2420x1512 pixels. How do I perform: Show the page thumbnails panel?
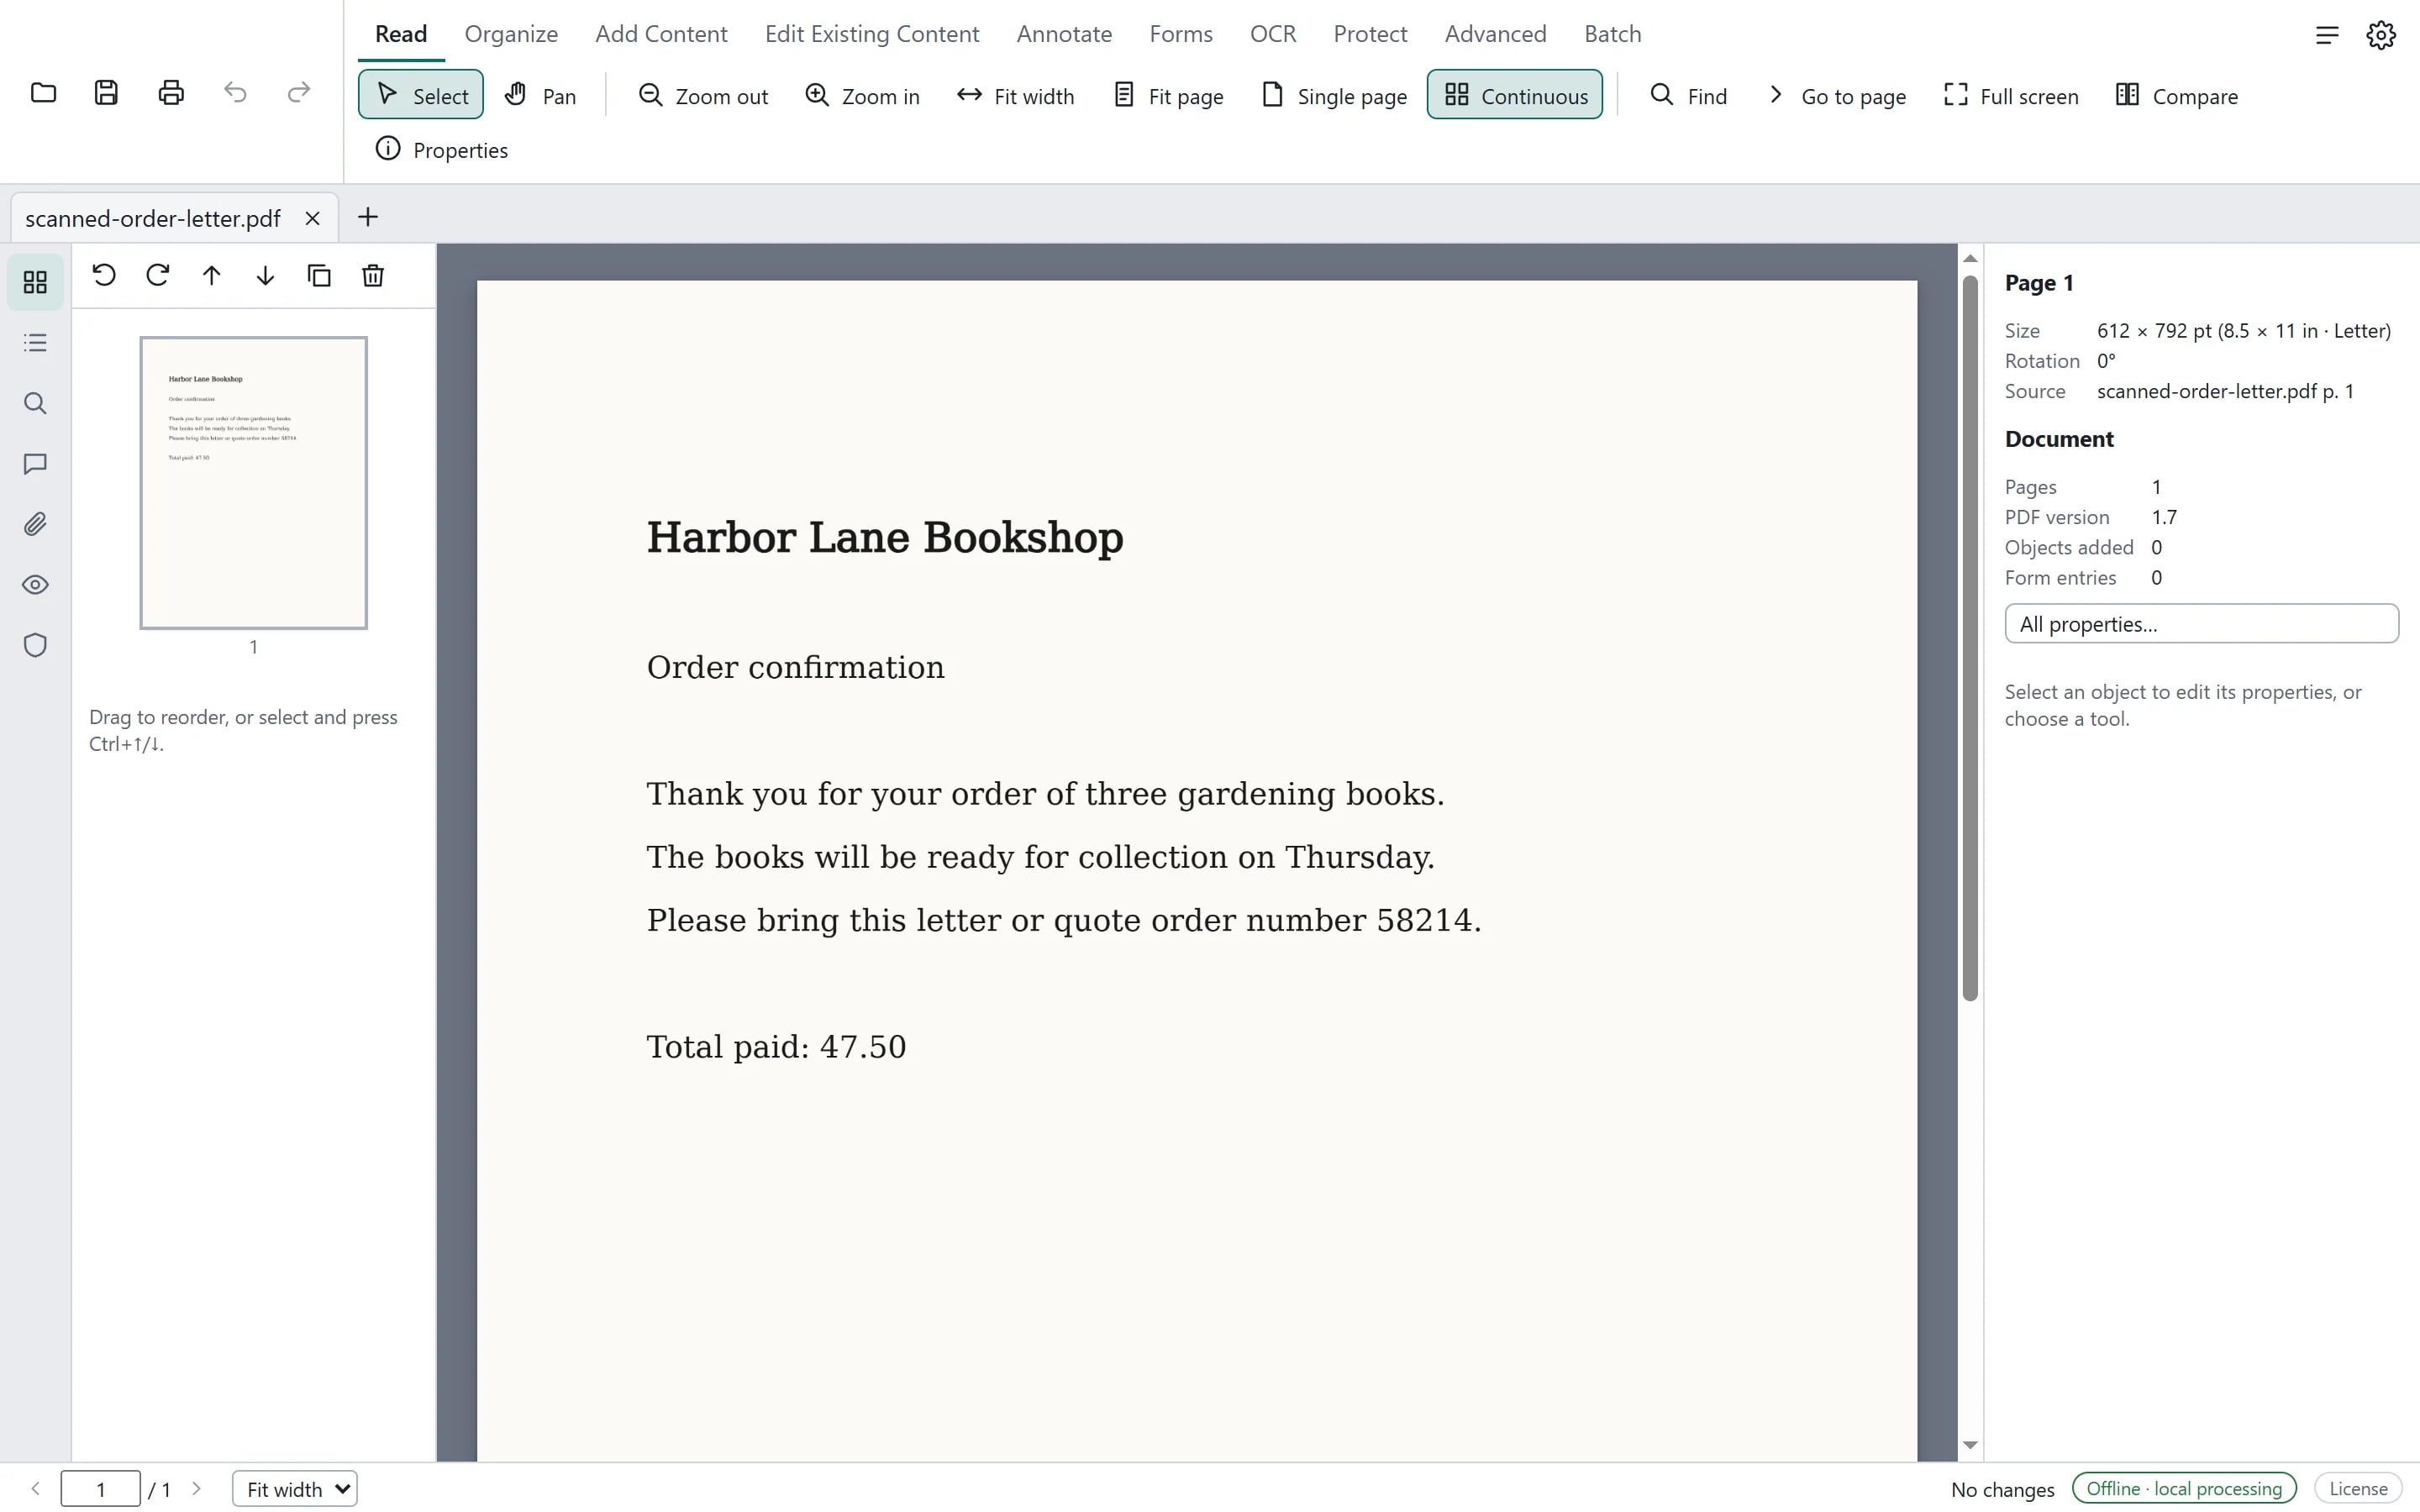pyautogui.click(x=35, y=282)
